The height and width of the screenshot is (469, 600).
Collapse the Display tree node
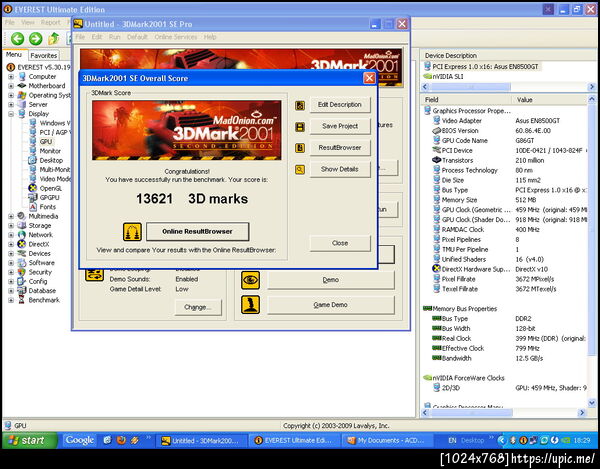(11, 114)
